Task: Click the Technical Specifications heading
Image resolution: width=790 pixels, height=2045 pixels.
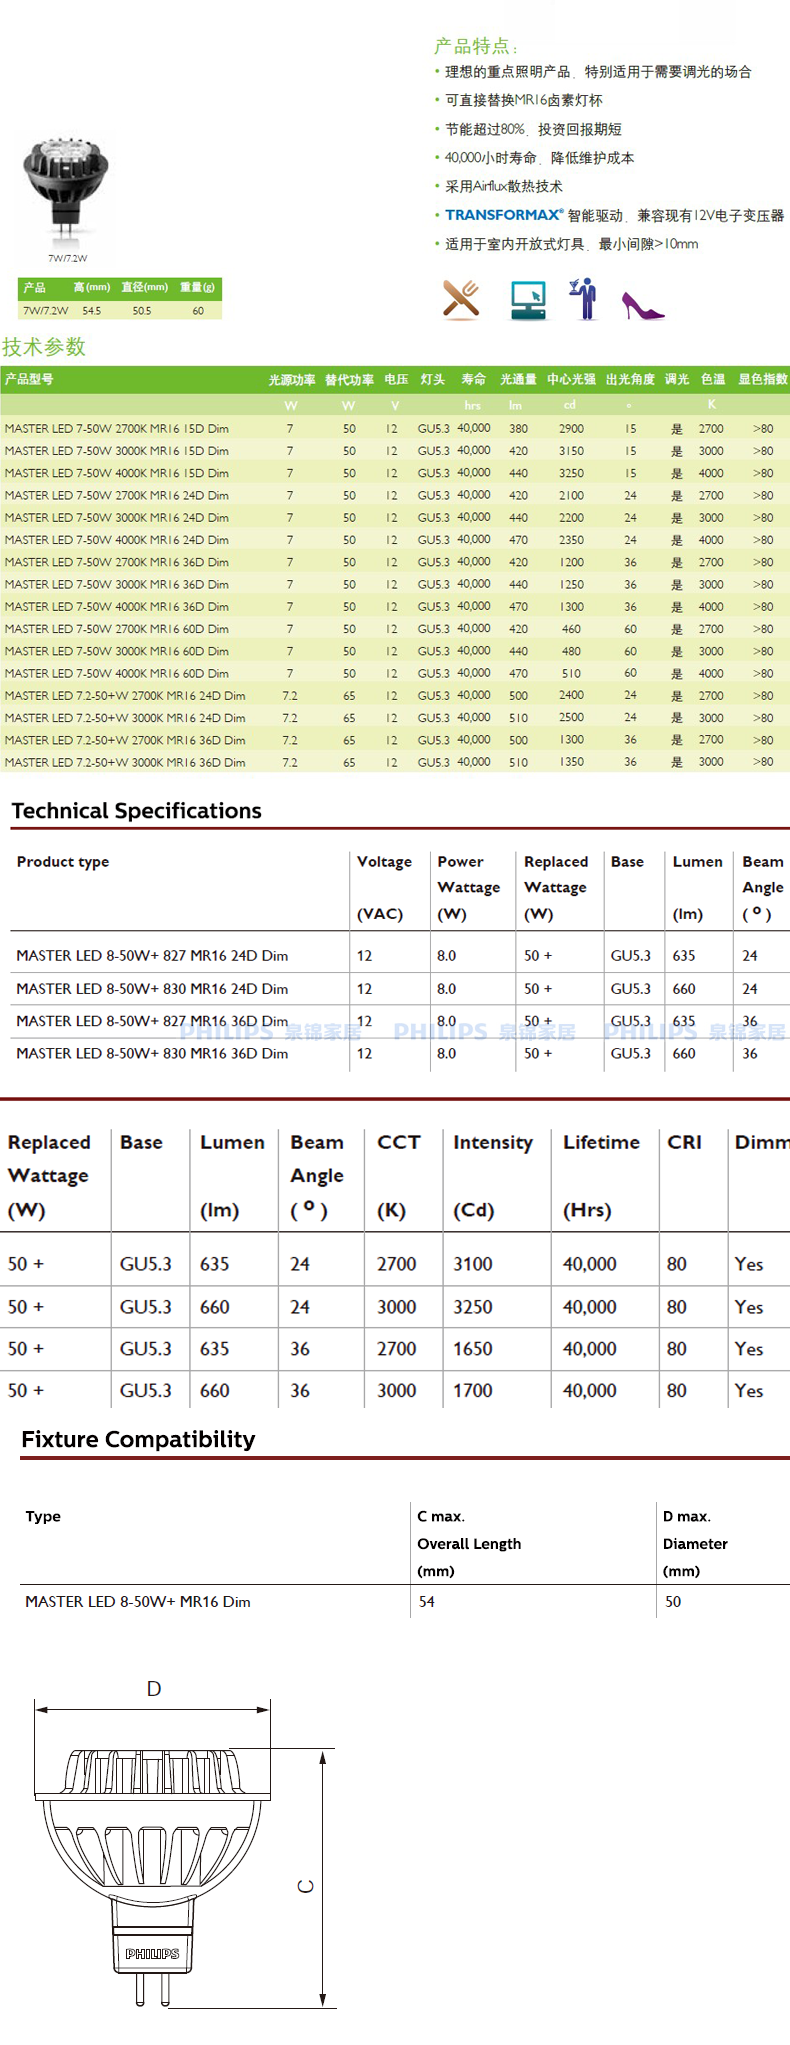Action: click(x=137, y=811)
